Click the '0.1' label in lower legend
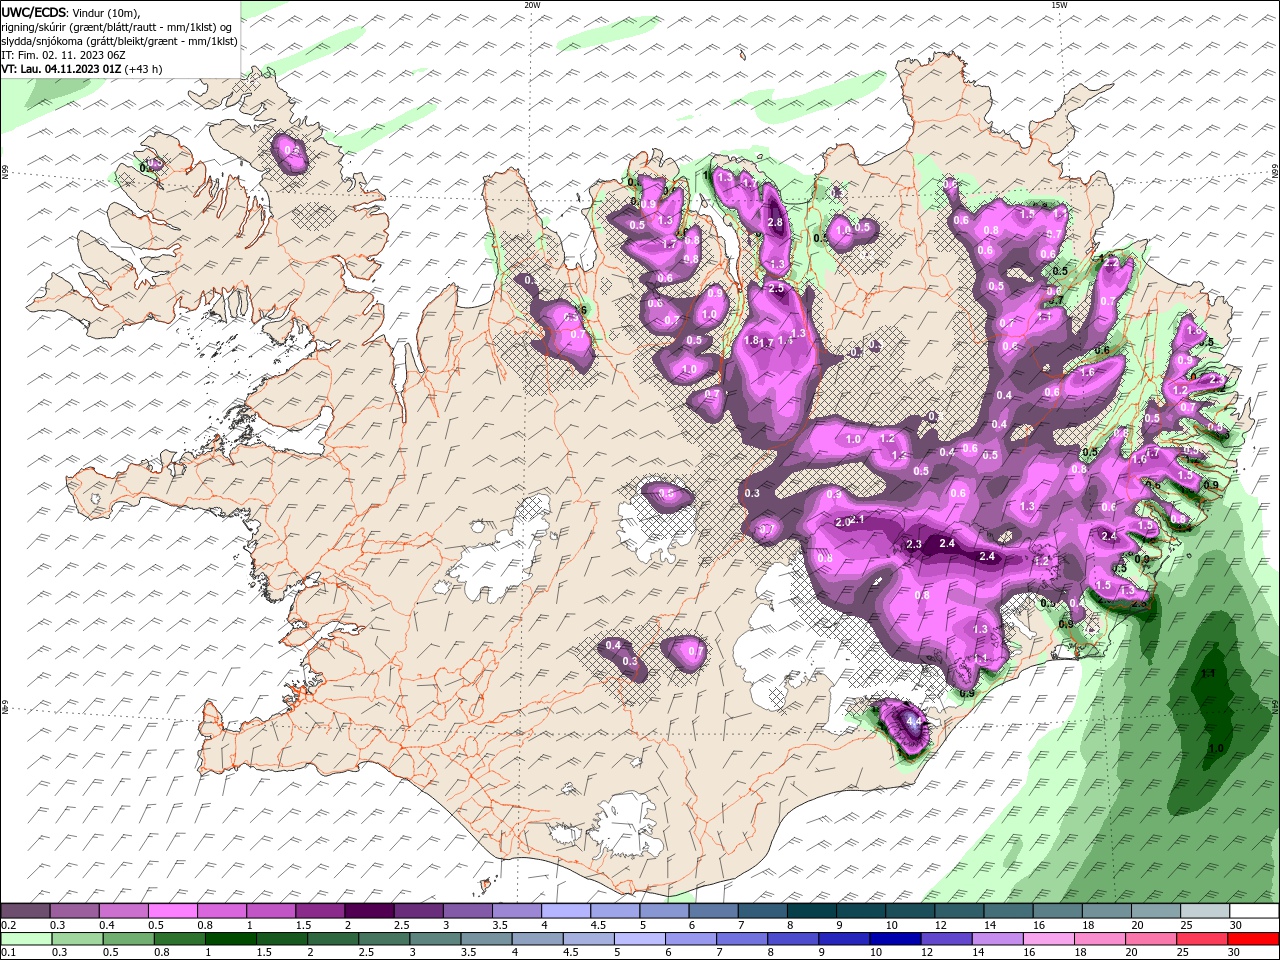The width and height of the screenshot is (1280, 960). (x=7, y=953)
